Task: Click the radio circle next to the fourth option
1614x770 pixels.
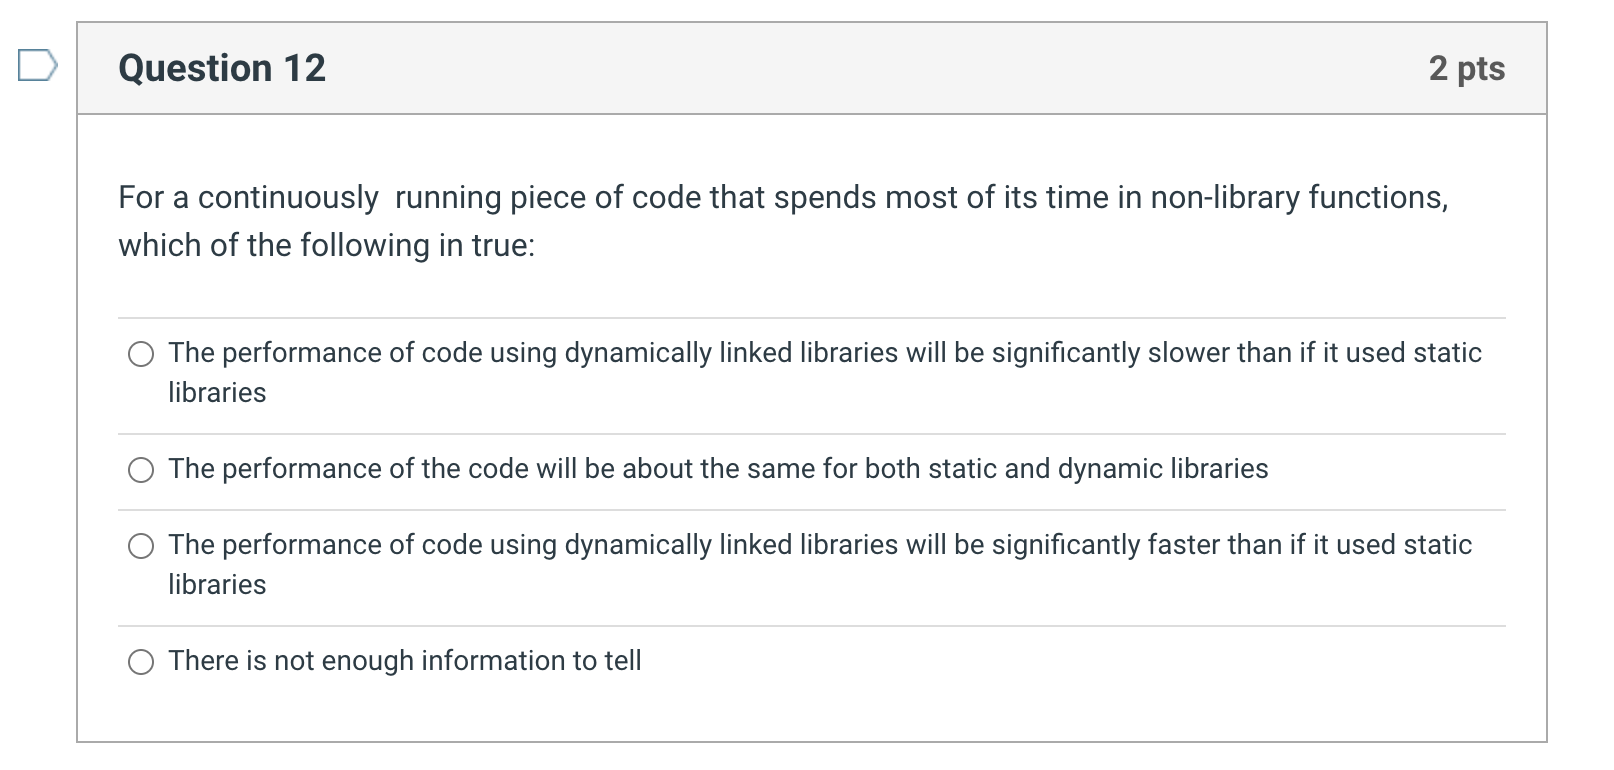Action: pos(141,661)
